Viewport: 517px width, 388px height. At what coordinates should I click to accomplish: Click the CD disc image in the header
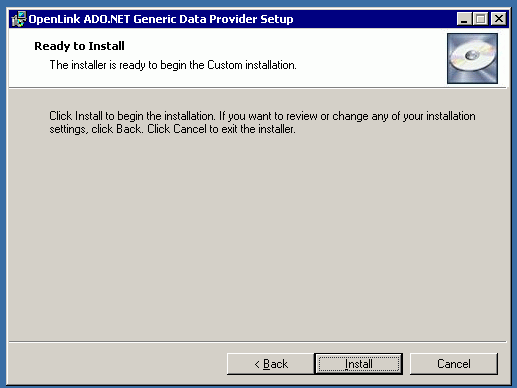click(x=472, y=58)
